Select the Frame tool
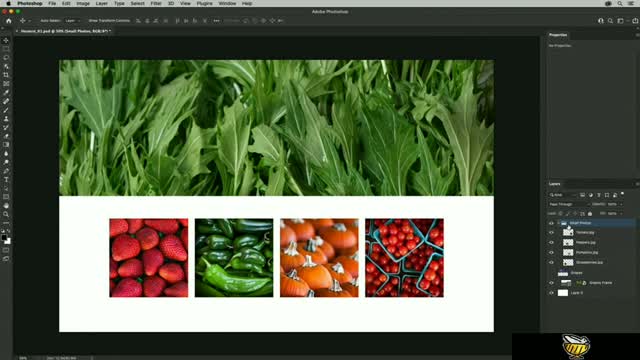This screenshot has width=640, height=360. [x=6, y=84]
